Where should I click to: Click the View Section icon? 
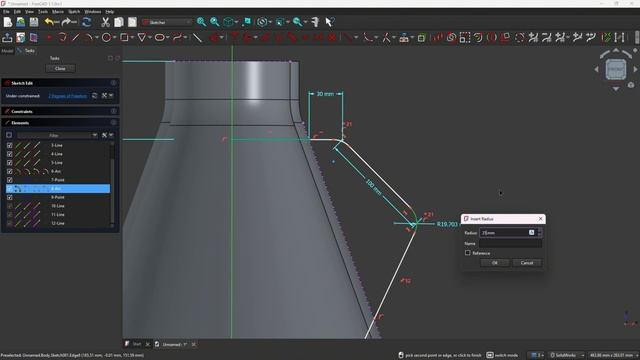pyautogui.click(x=34, y=38)
